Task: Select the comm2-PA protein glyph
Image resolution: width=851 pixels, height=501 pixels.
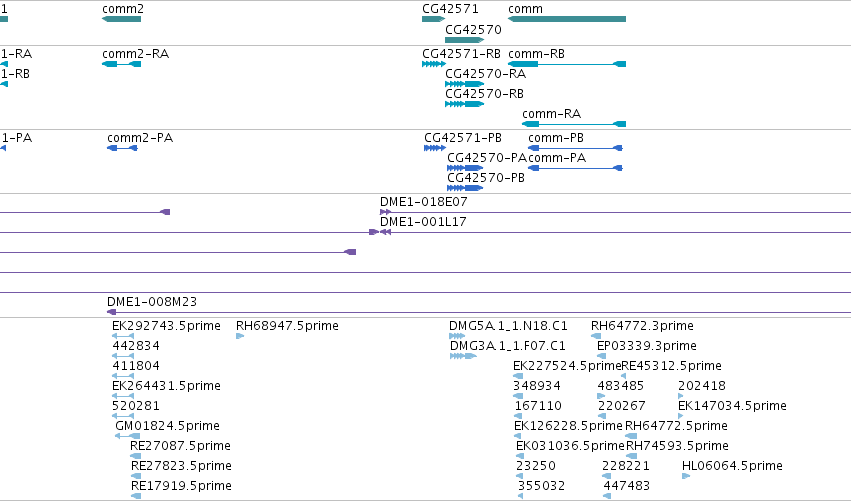Action: 122,148
